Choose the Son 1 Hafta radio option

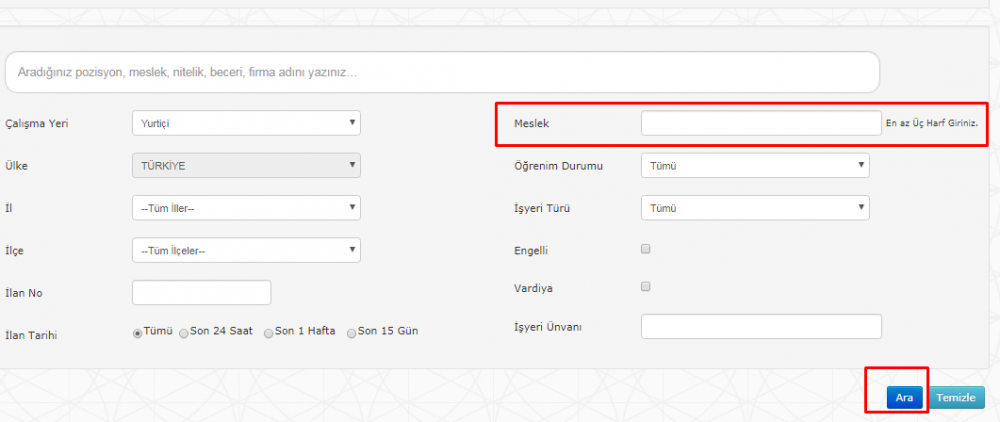(x=268, y=333)
